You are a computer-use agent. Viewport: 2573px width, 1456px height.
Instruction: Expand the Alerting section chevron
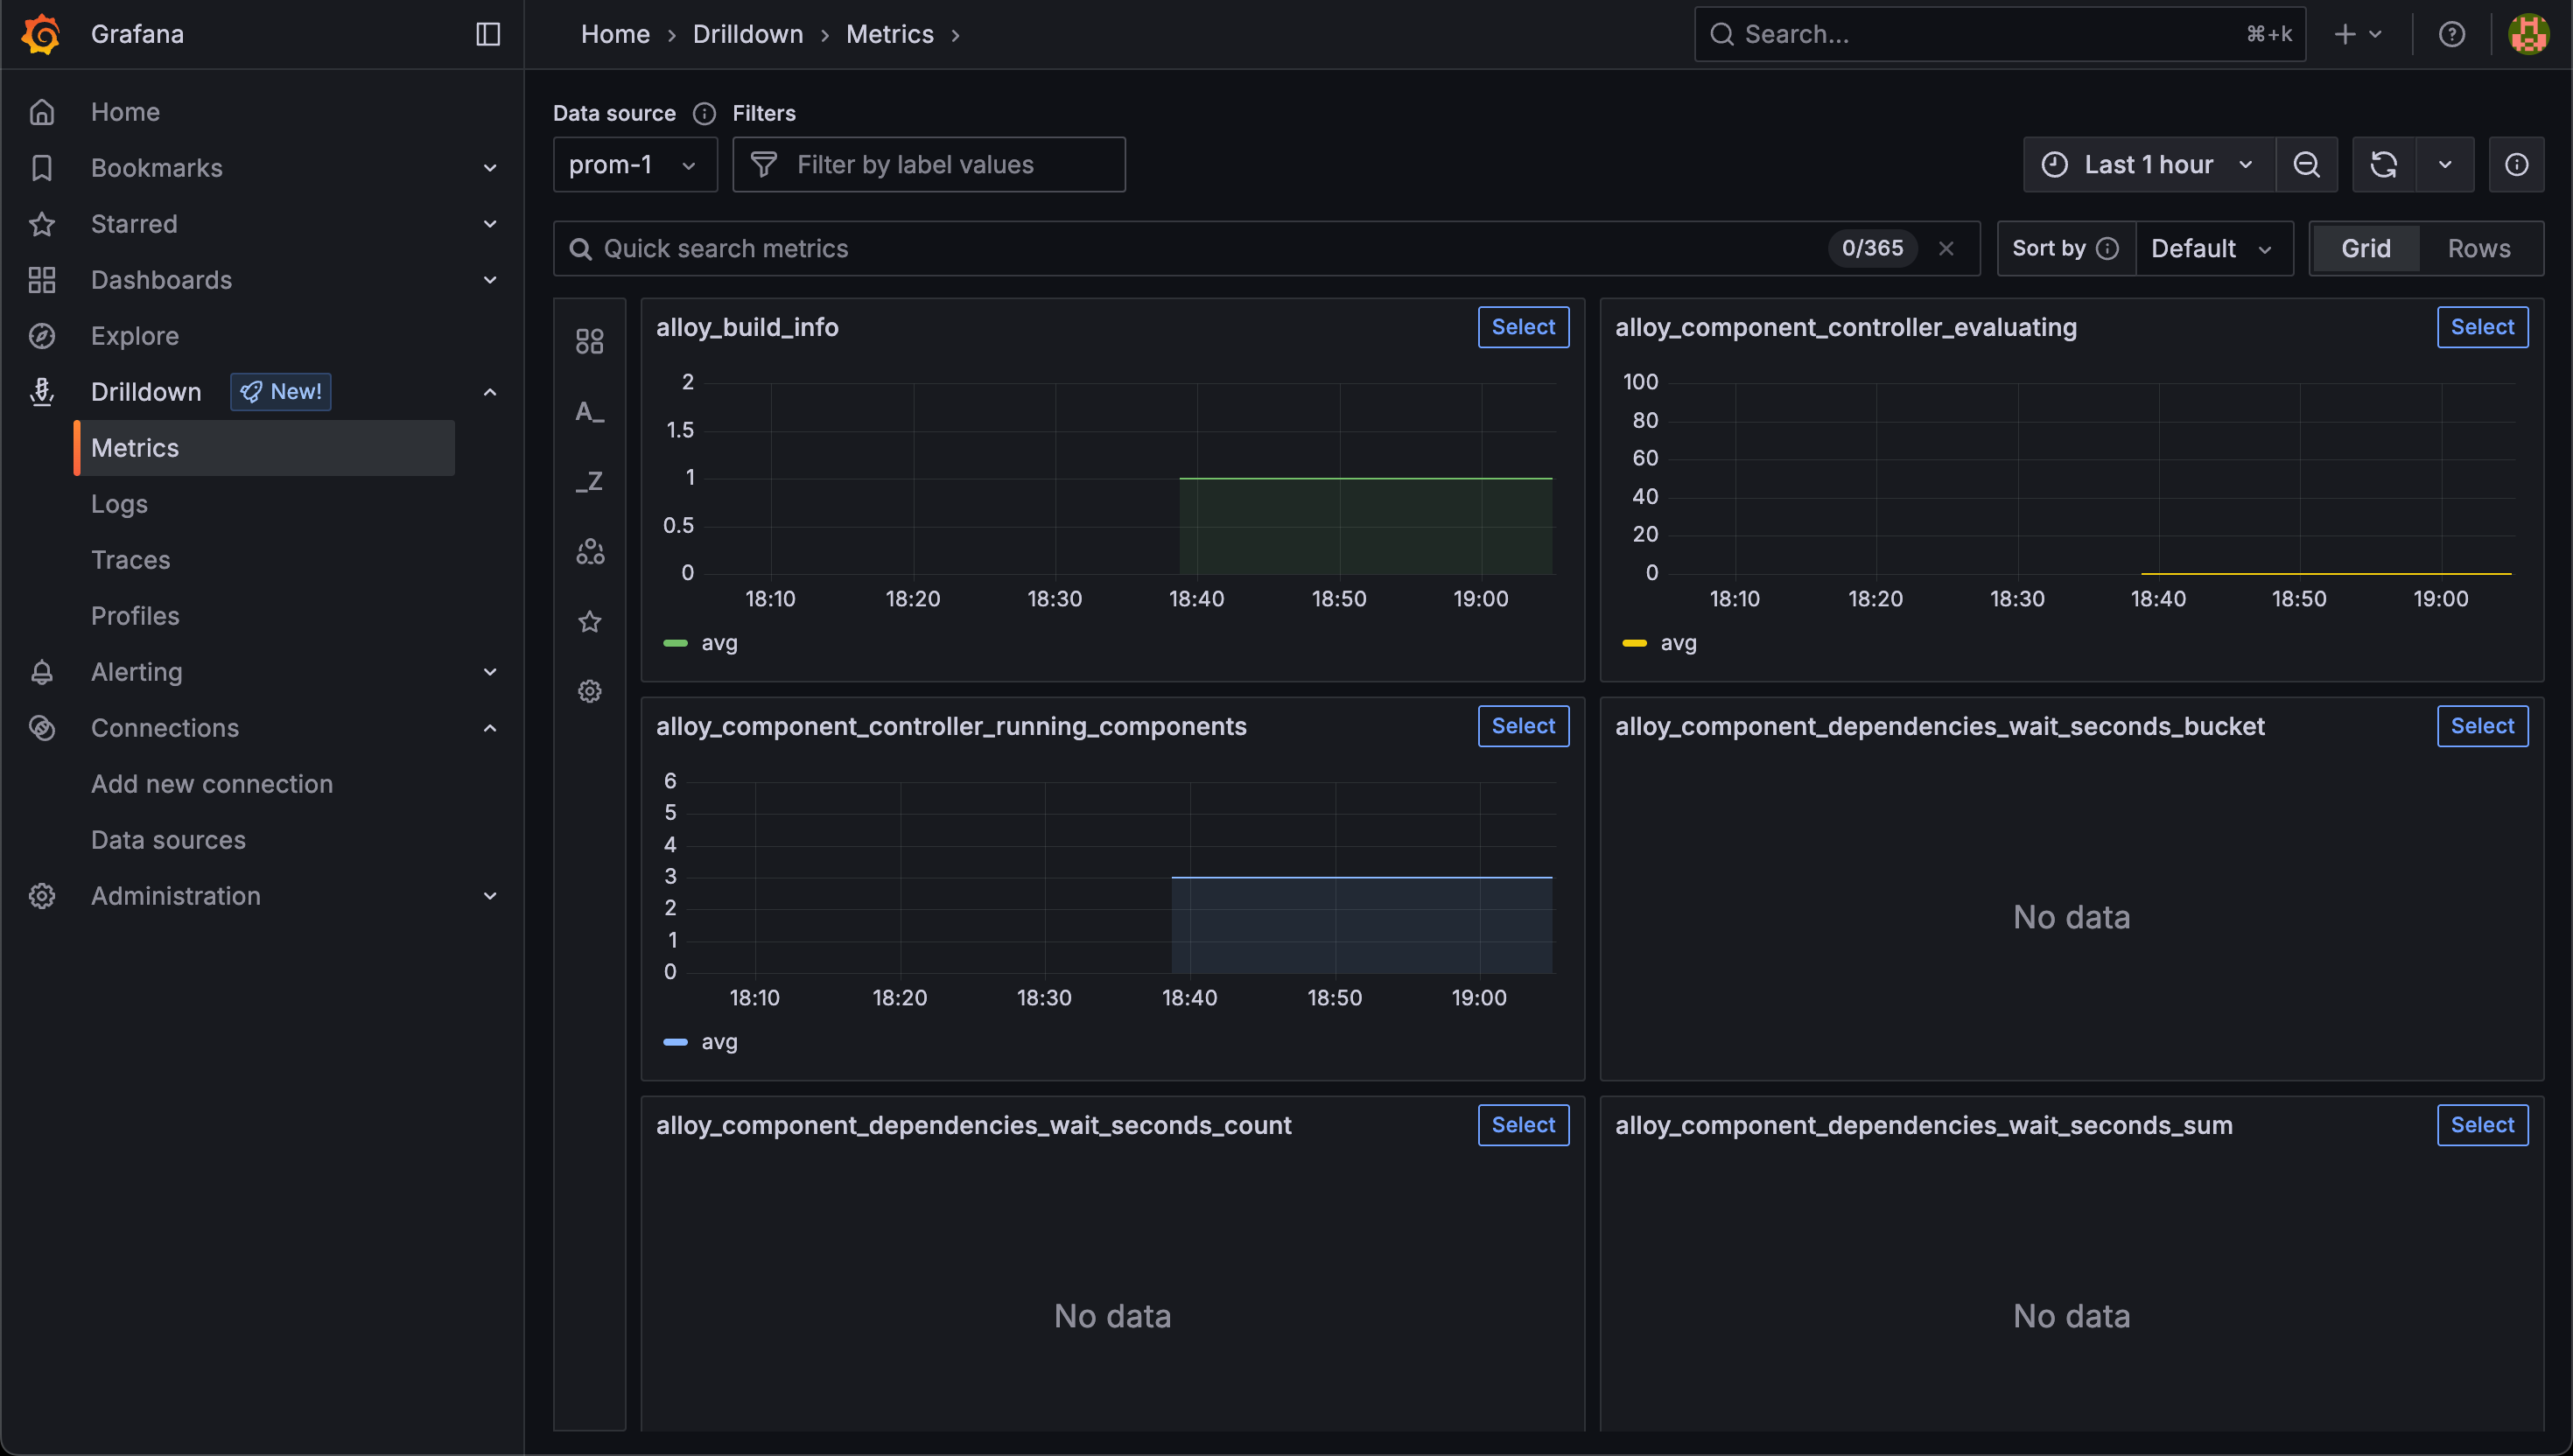tap(490, 672)
